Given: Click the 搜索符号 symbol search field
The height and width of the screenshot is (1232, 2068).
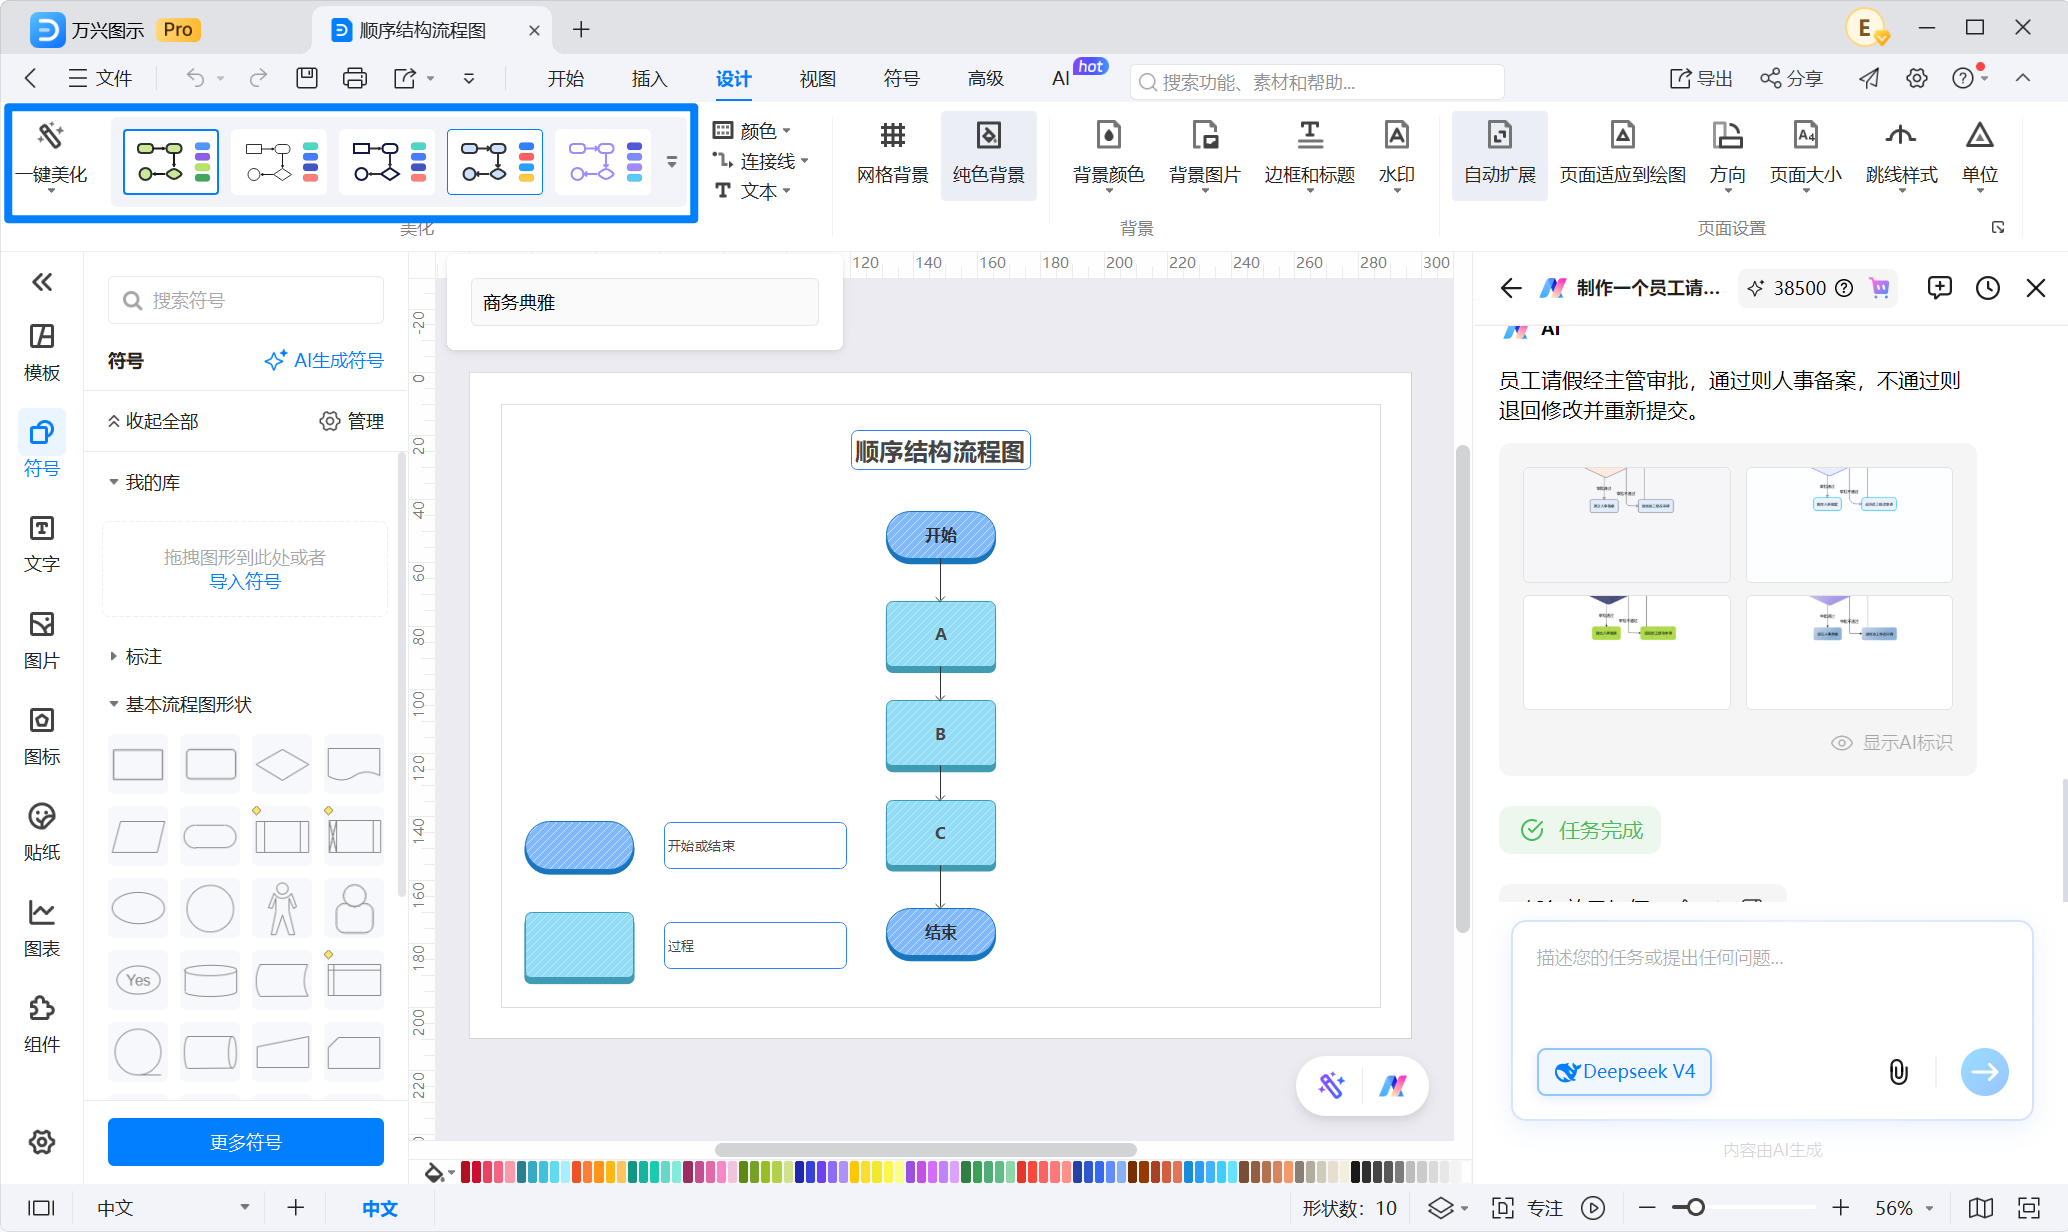Looking at the screenshot, I should click(x=246, y=300).
